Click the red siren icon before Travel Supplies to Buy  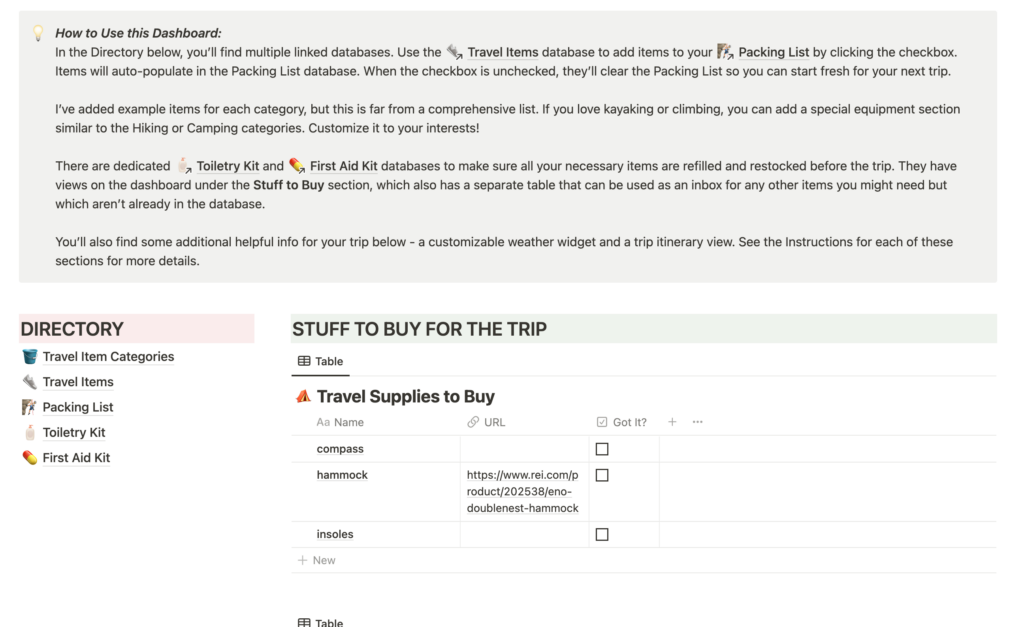click(x=301, y=396)
